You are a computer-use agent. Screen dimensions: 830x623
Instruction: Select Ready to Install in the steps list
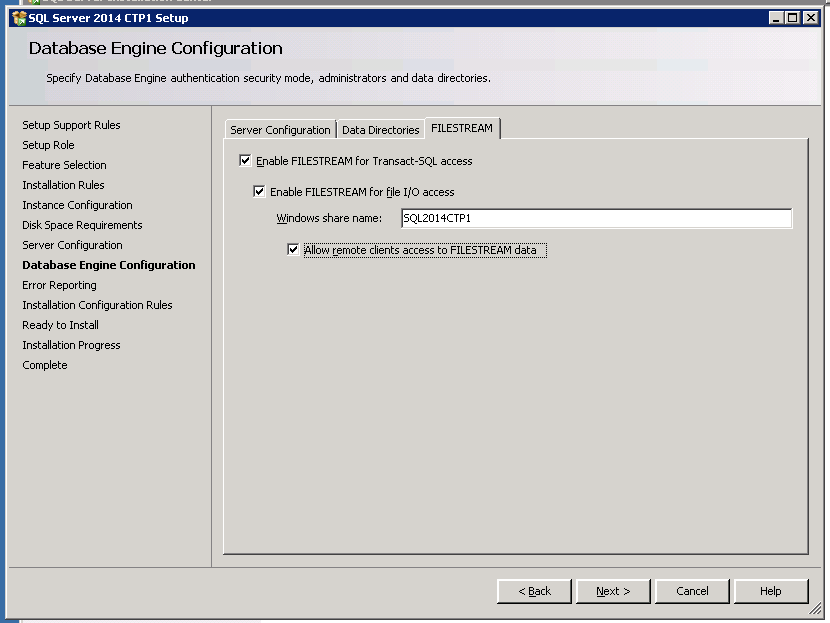60,325
